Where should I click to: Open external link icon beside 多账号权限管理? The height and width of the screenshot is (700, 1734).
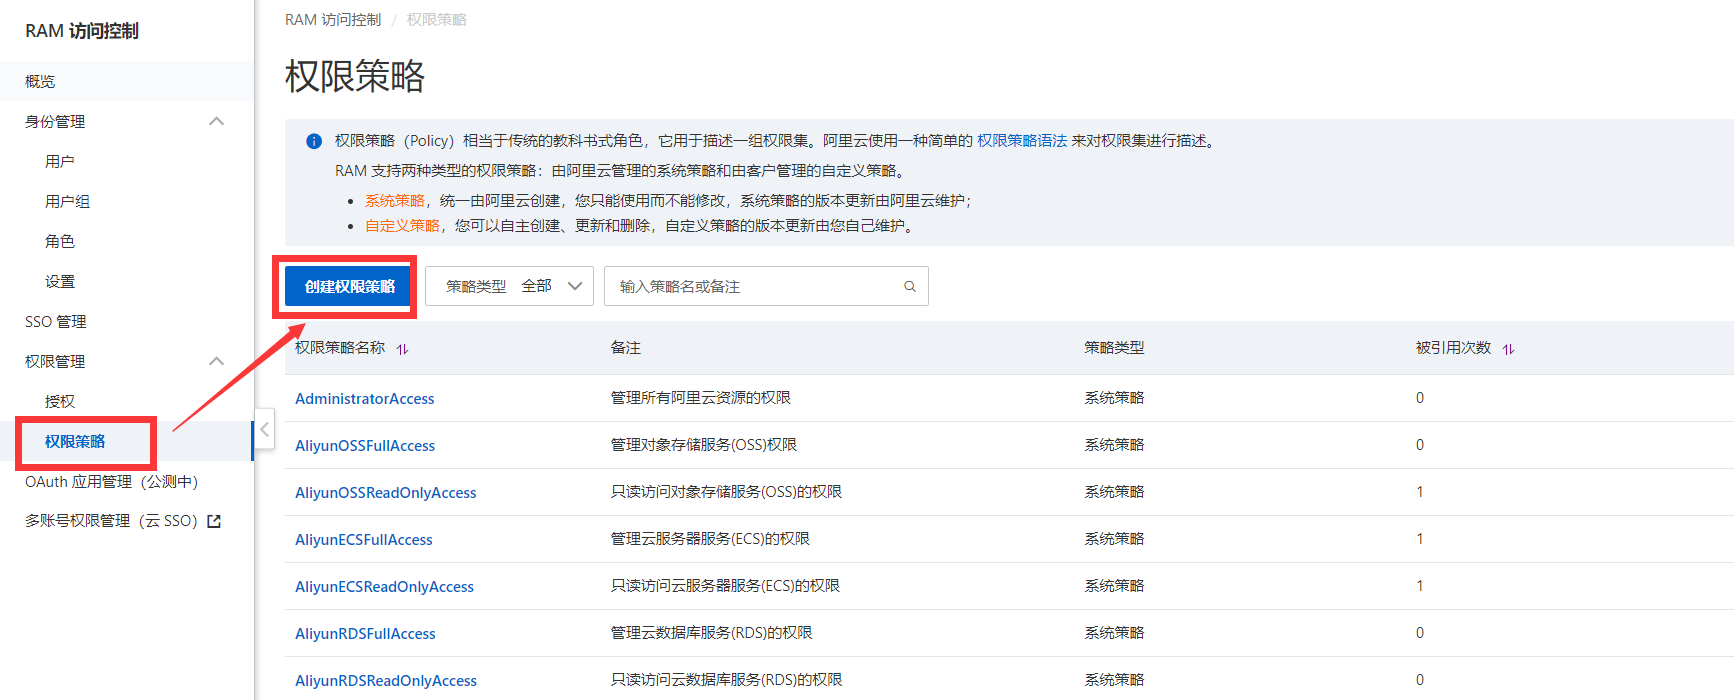point(214,521)
